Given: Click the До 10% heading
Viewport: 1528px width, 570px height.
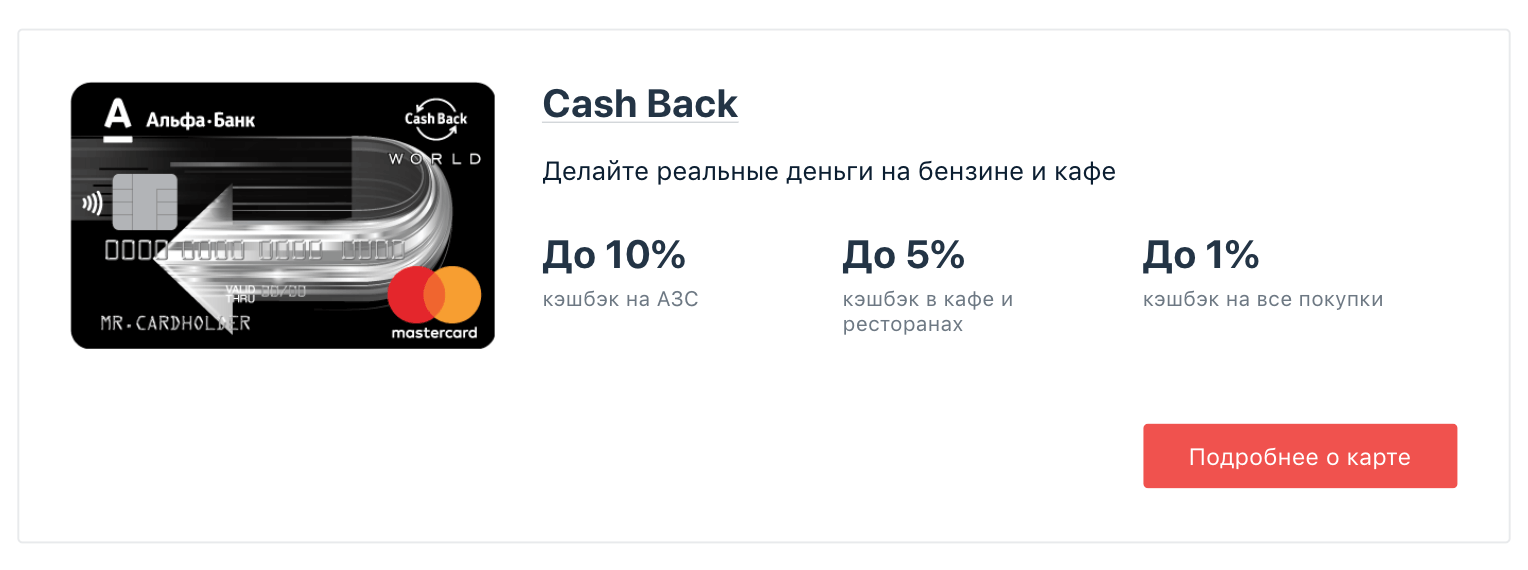Looking at the screenshot, I should pyautogui.click(x=614, y=255).
